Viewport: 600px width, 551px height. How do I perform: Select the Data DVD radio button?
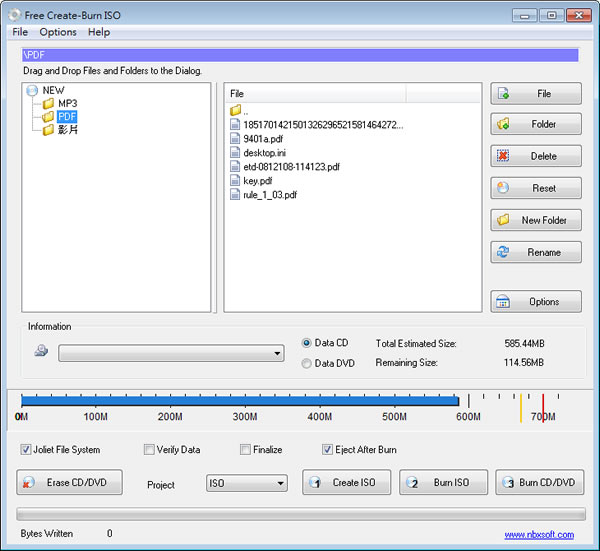tap(306, 364)
